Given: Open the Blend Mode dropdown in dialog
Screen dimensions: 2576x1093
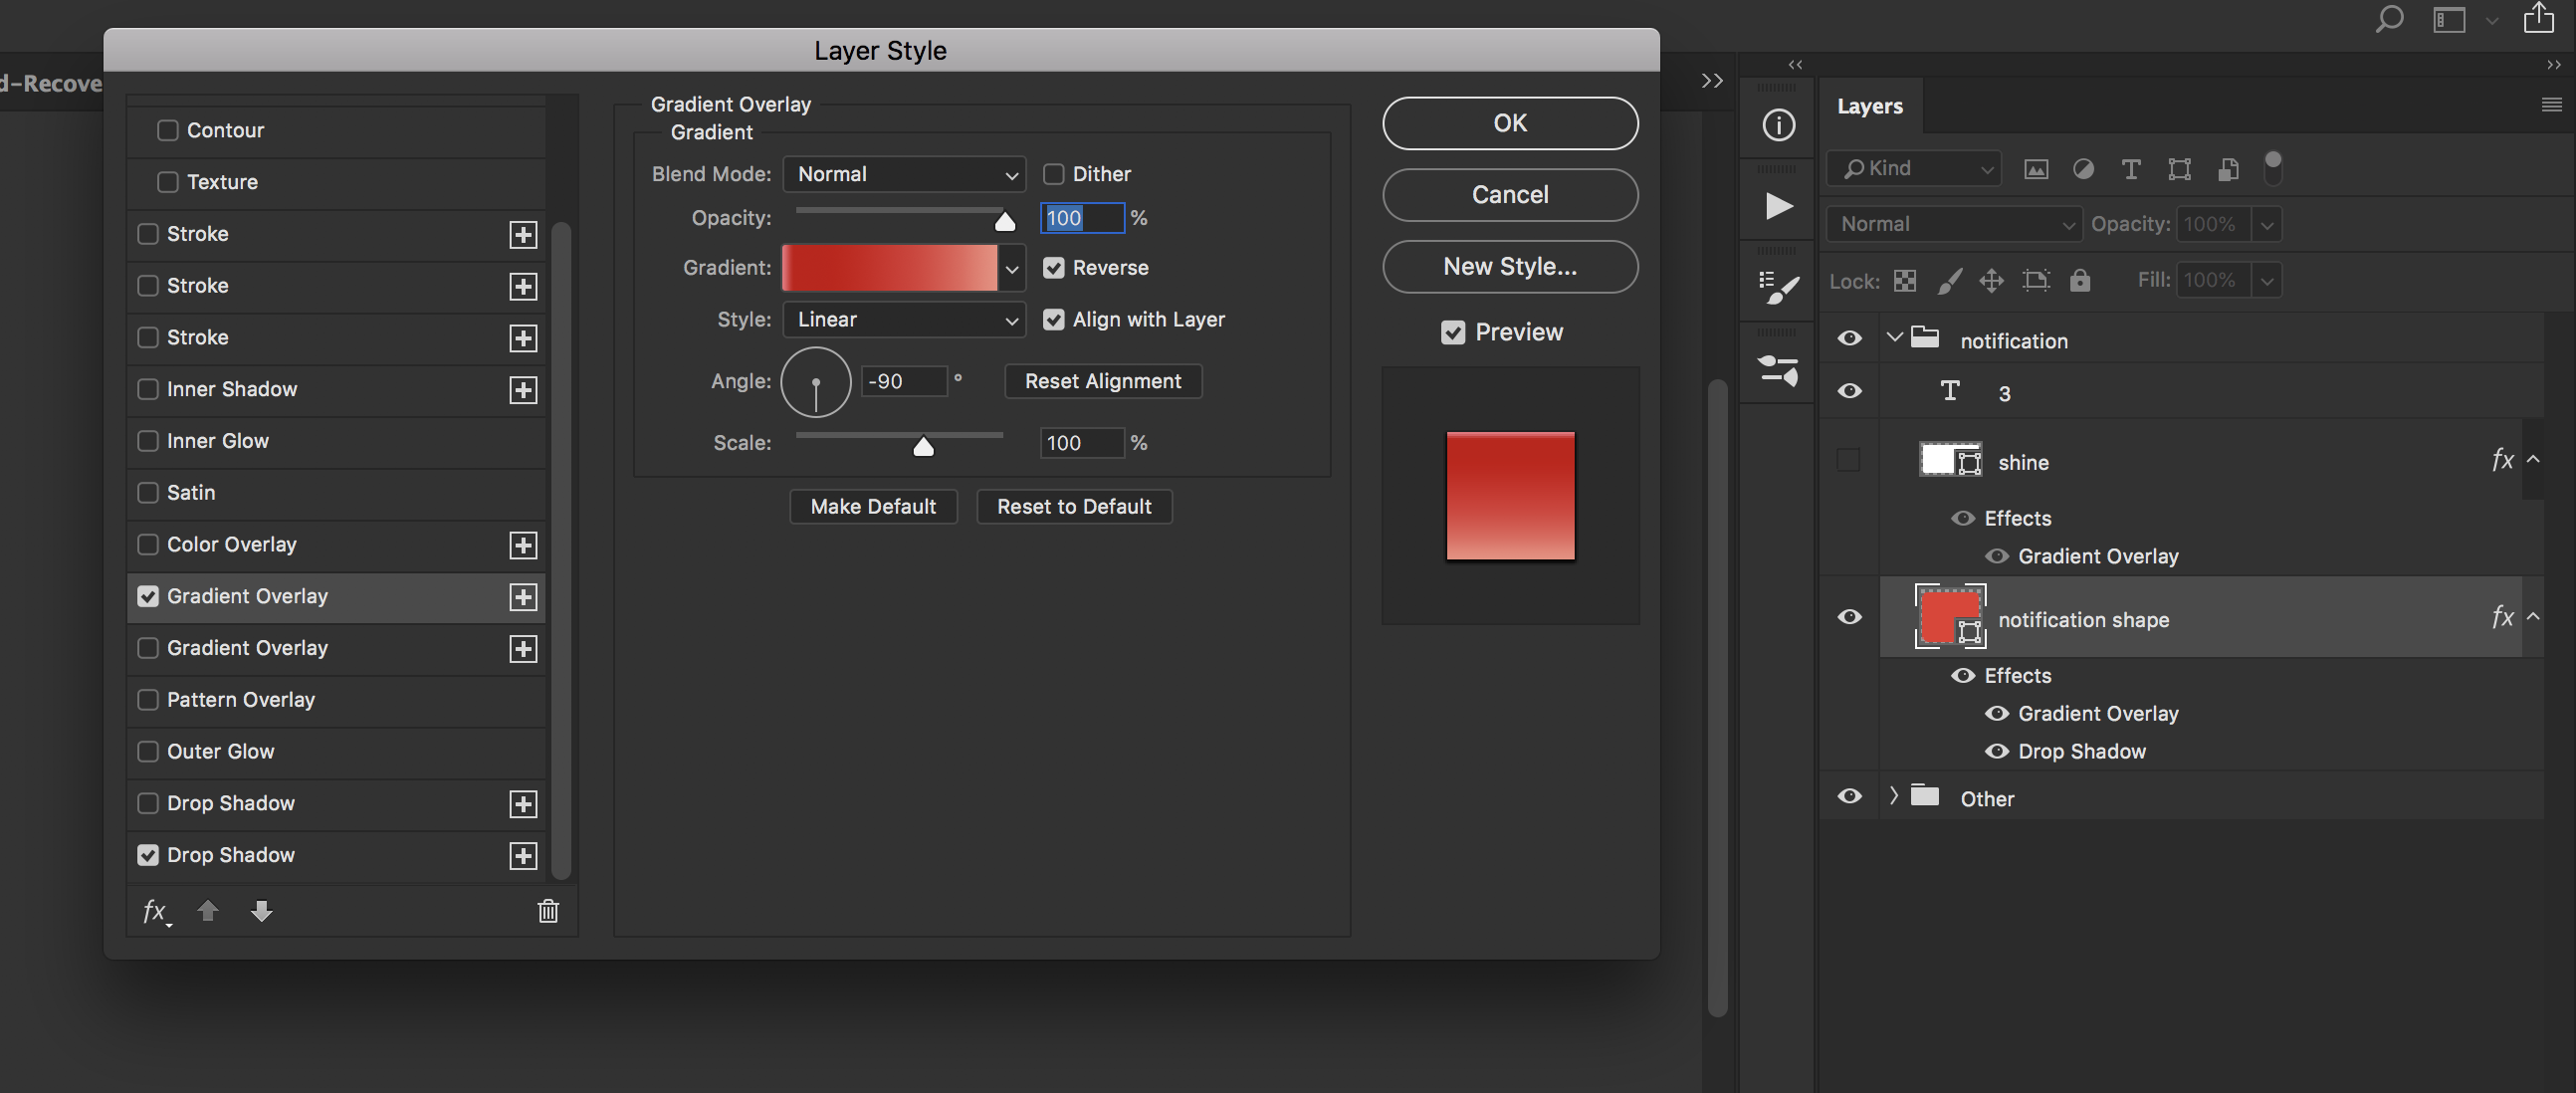Looking at the screenshot, I should [904, 174].
